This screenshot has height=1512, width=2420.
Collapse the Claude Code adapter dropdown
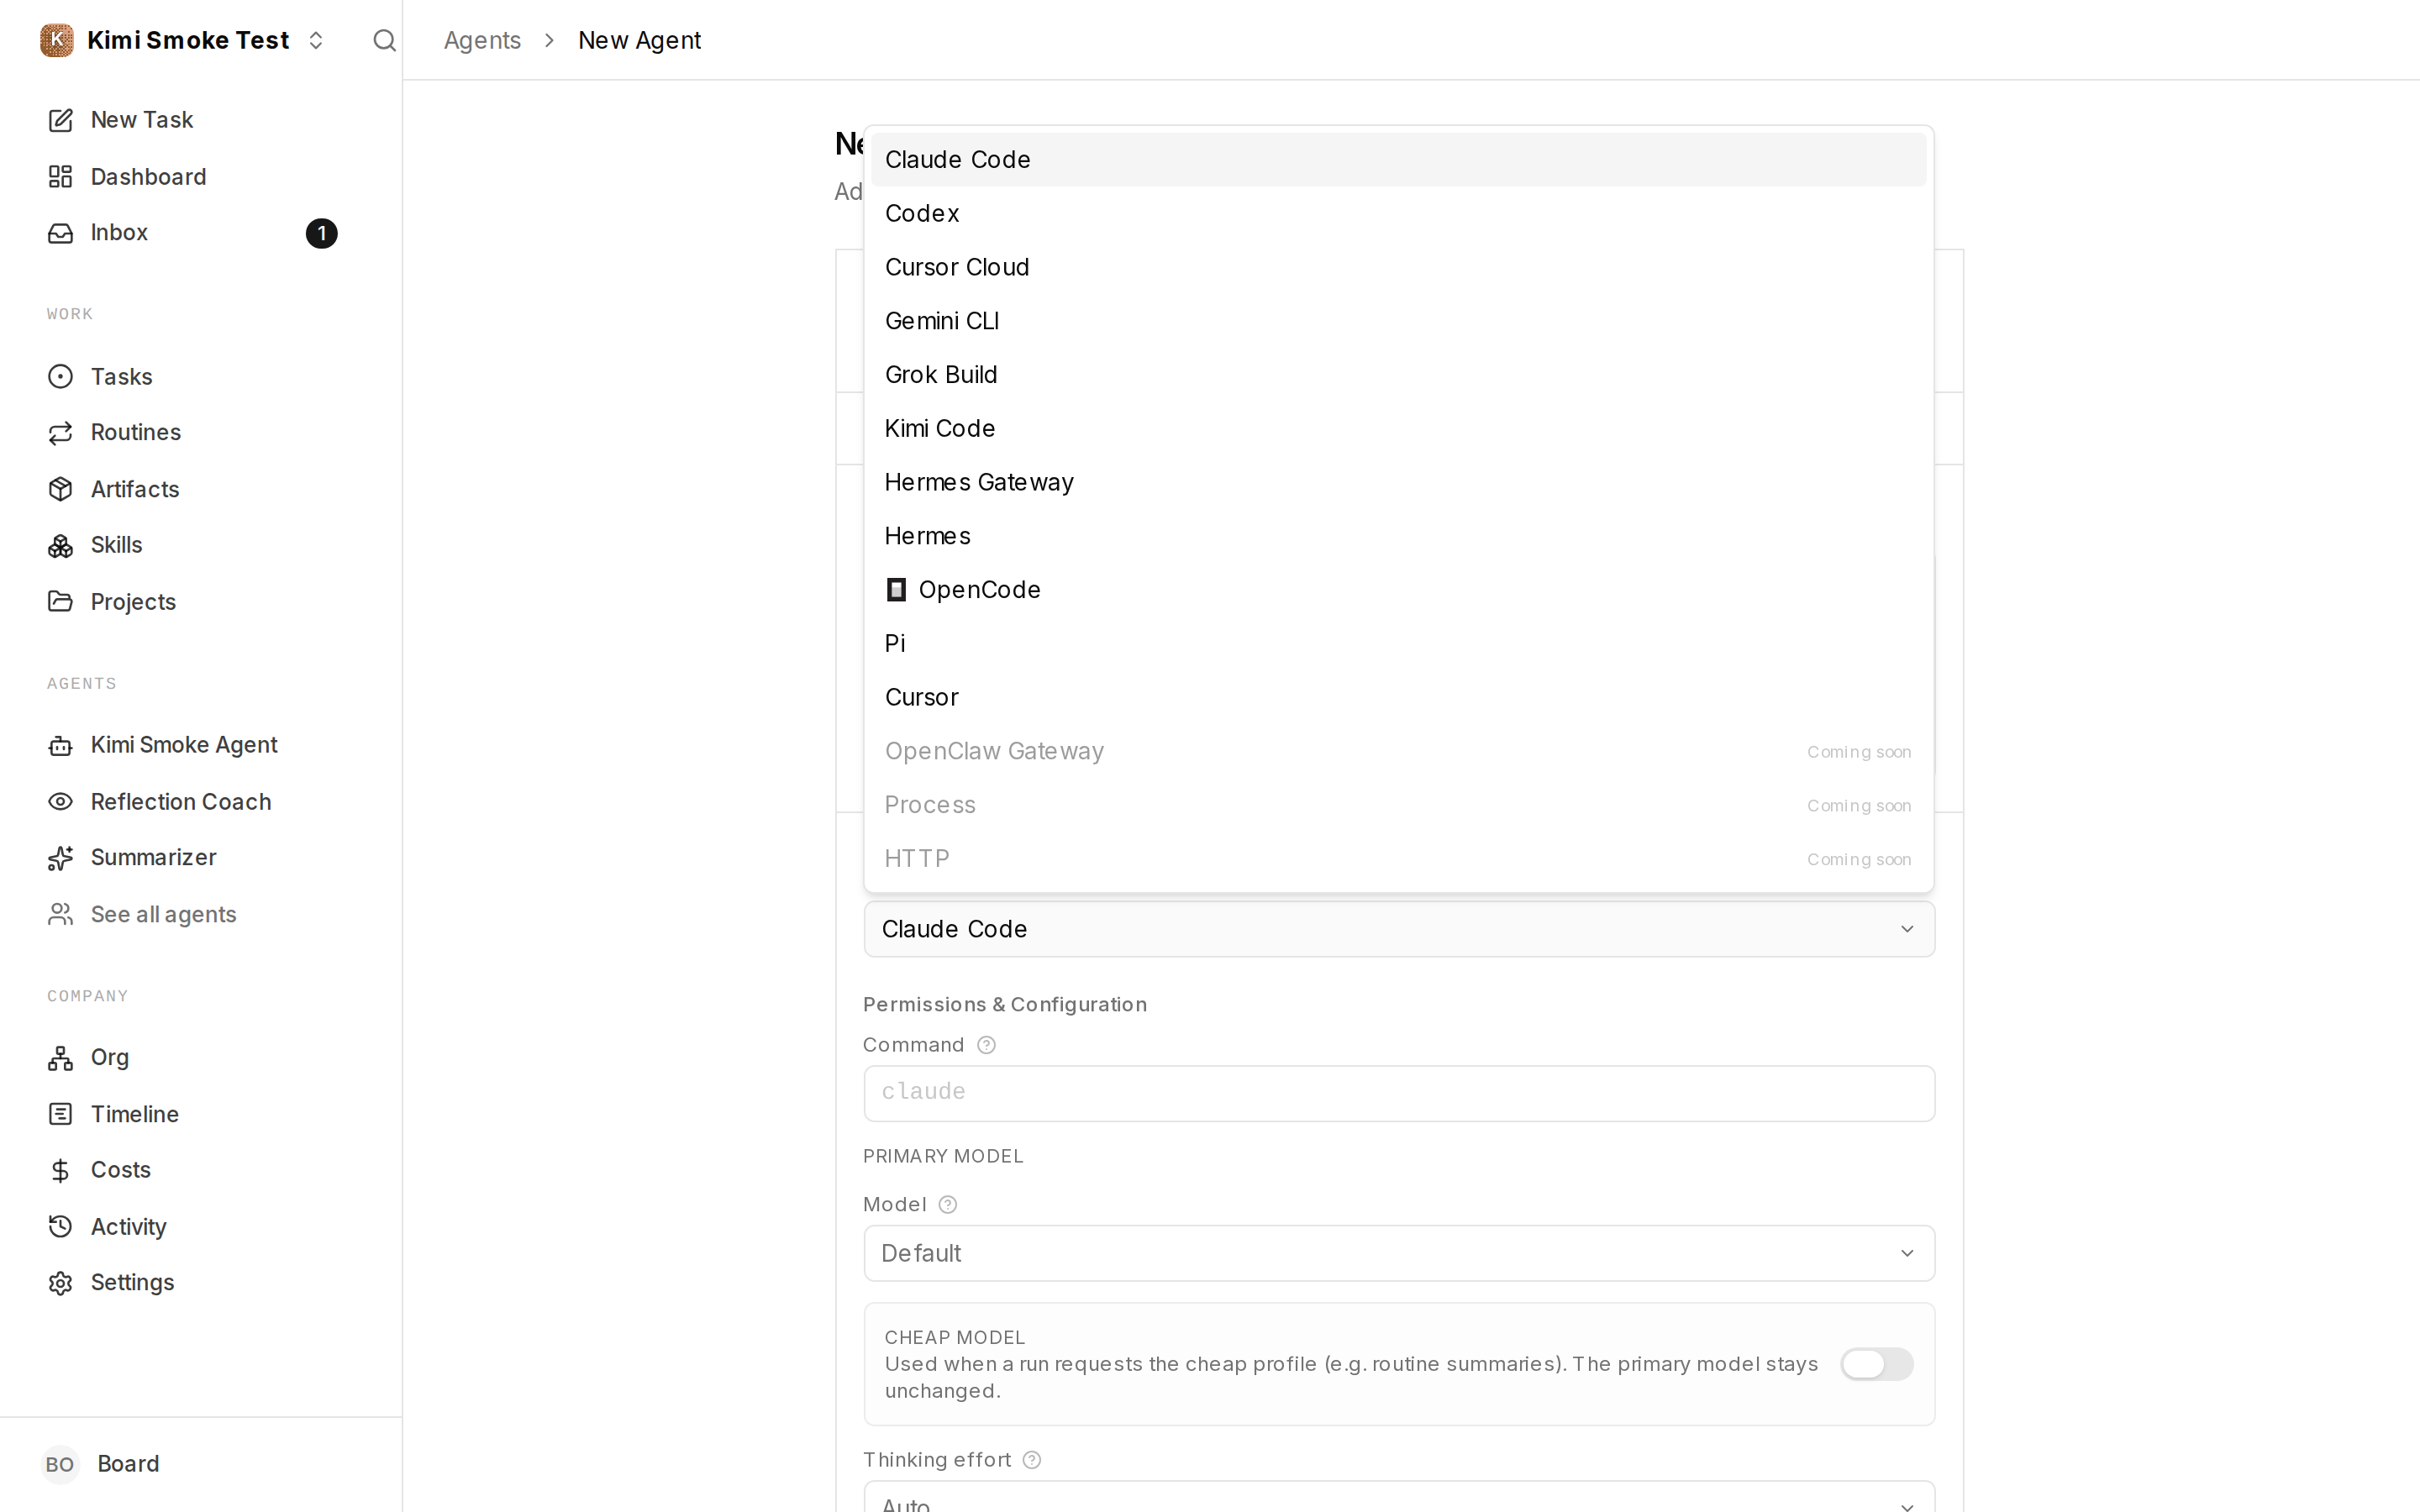click(x=1399, y=929)
